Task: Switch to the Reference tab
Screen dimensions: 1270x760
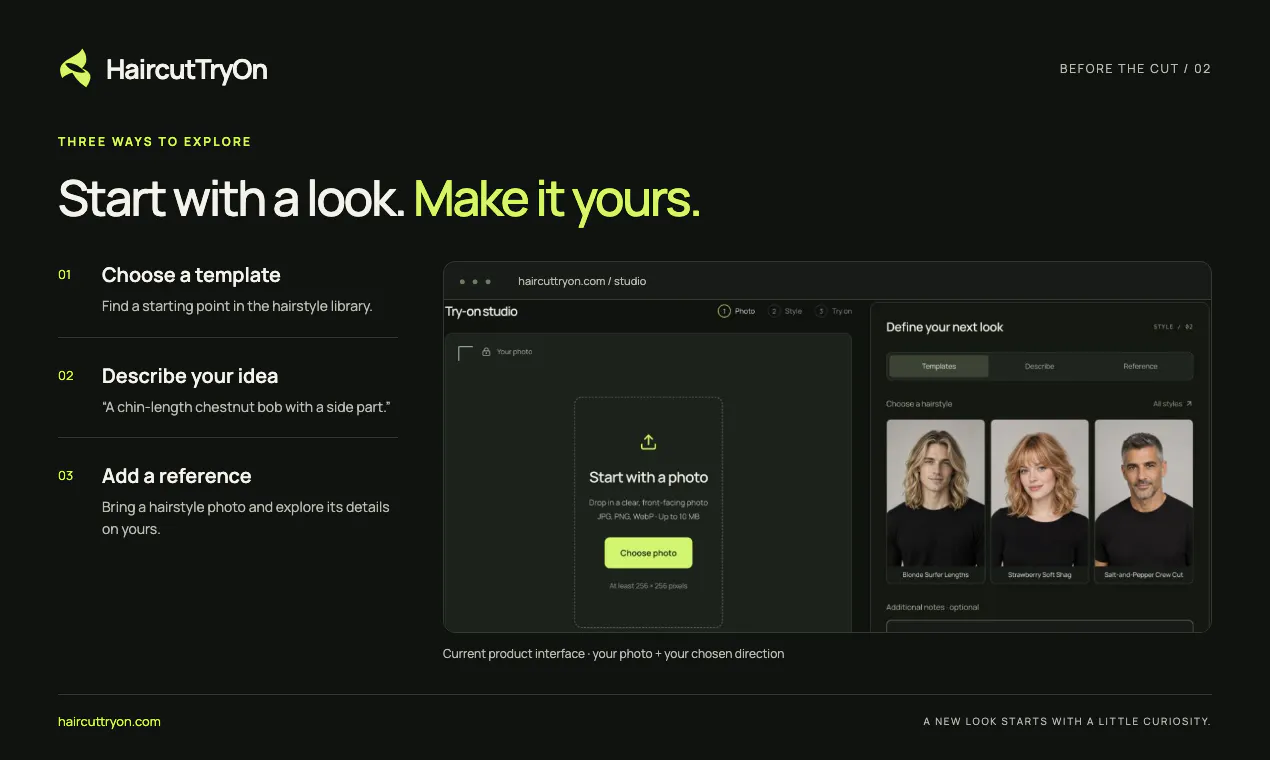Action: coord(1140,366)
